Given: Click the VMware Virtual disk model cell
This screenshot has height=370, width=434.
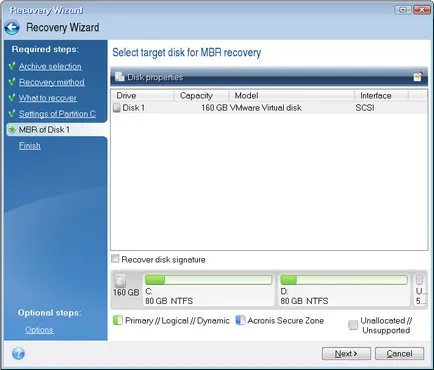Looking at the screenshot, I should [266, 108].
